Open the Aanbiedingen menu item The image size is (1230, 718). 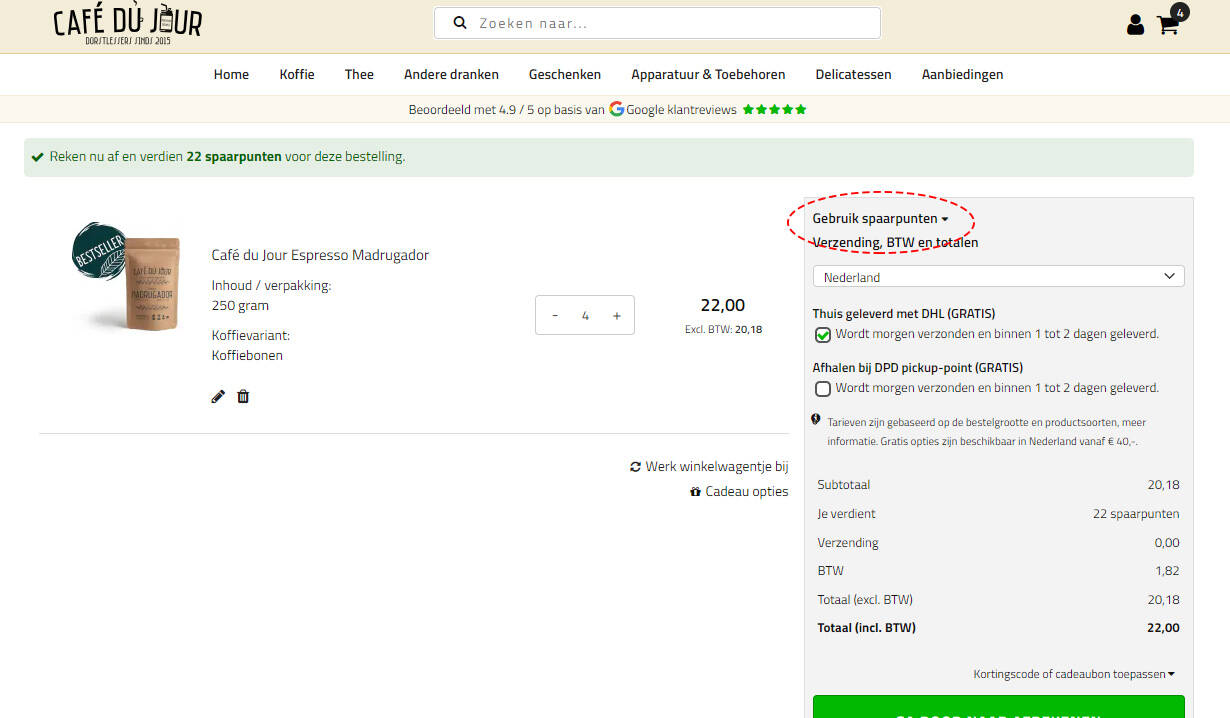[962, 74]
